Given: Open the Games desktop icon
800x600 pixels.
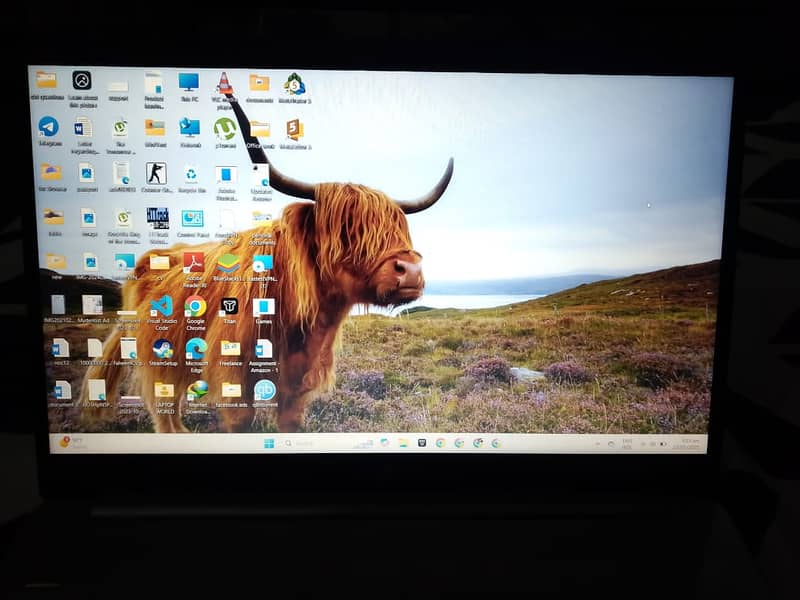Looking at the screenshot, I should (264, 308).
